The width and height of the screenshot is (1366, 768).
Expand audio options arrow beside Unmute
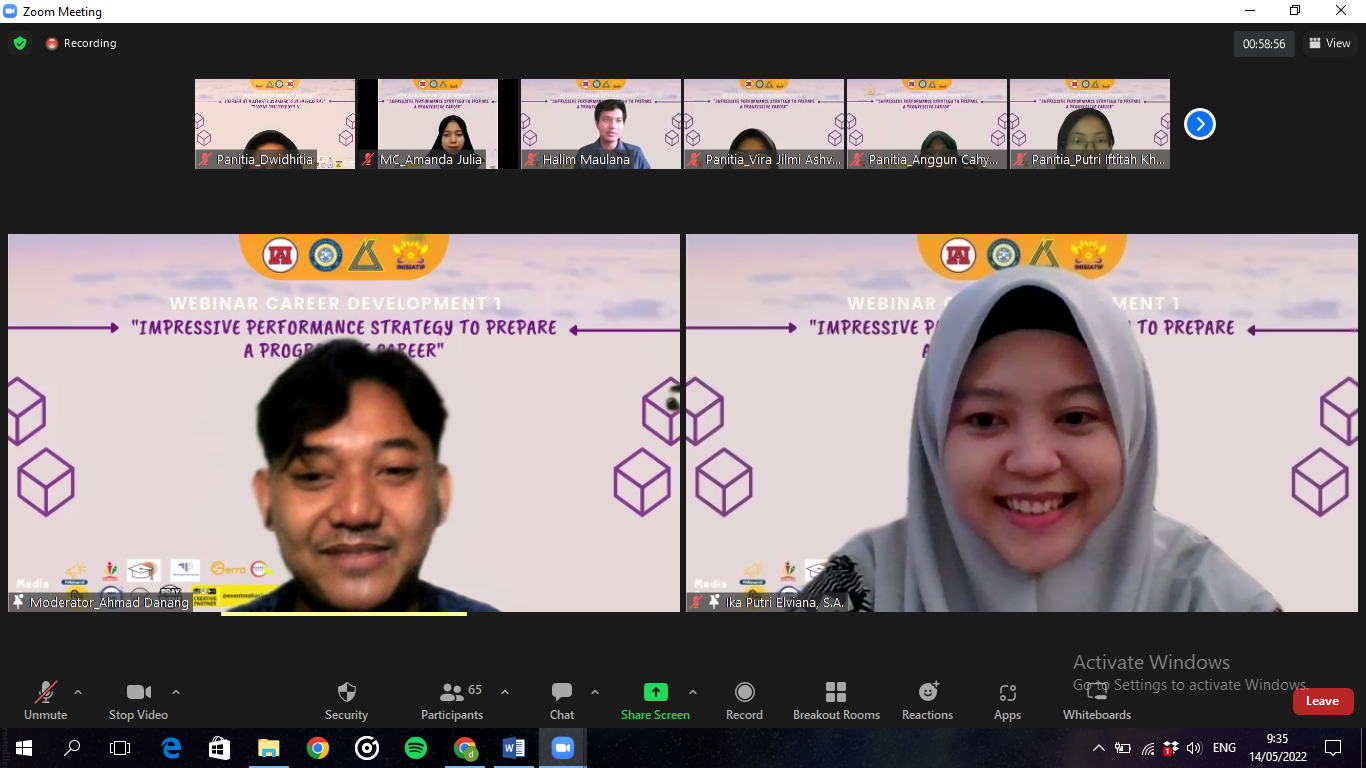pos(78,692)
